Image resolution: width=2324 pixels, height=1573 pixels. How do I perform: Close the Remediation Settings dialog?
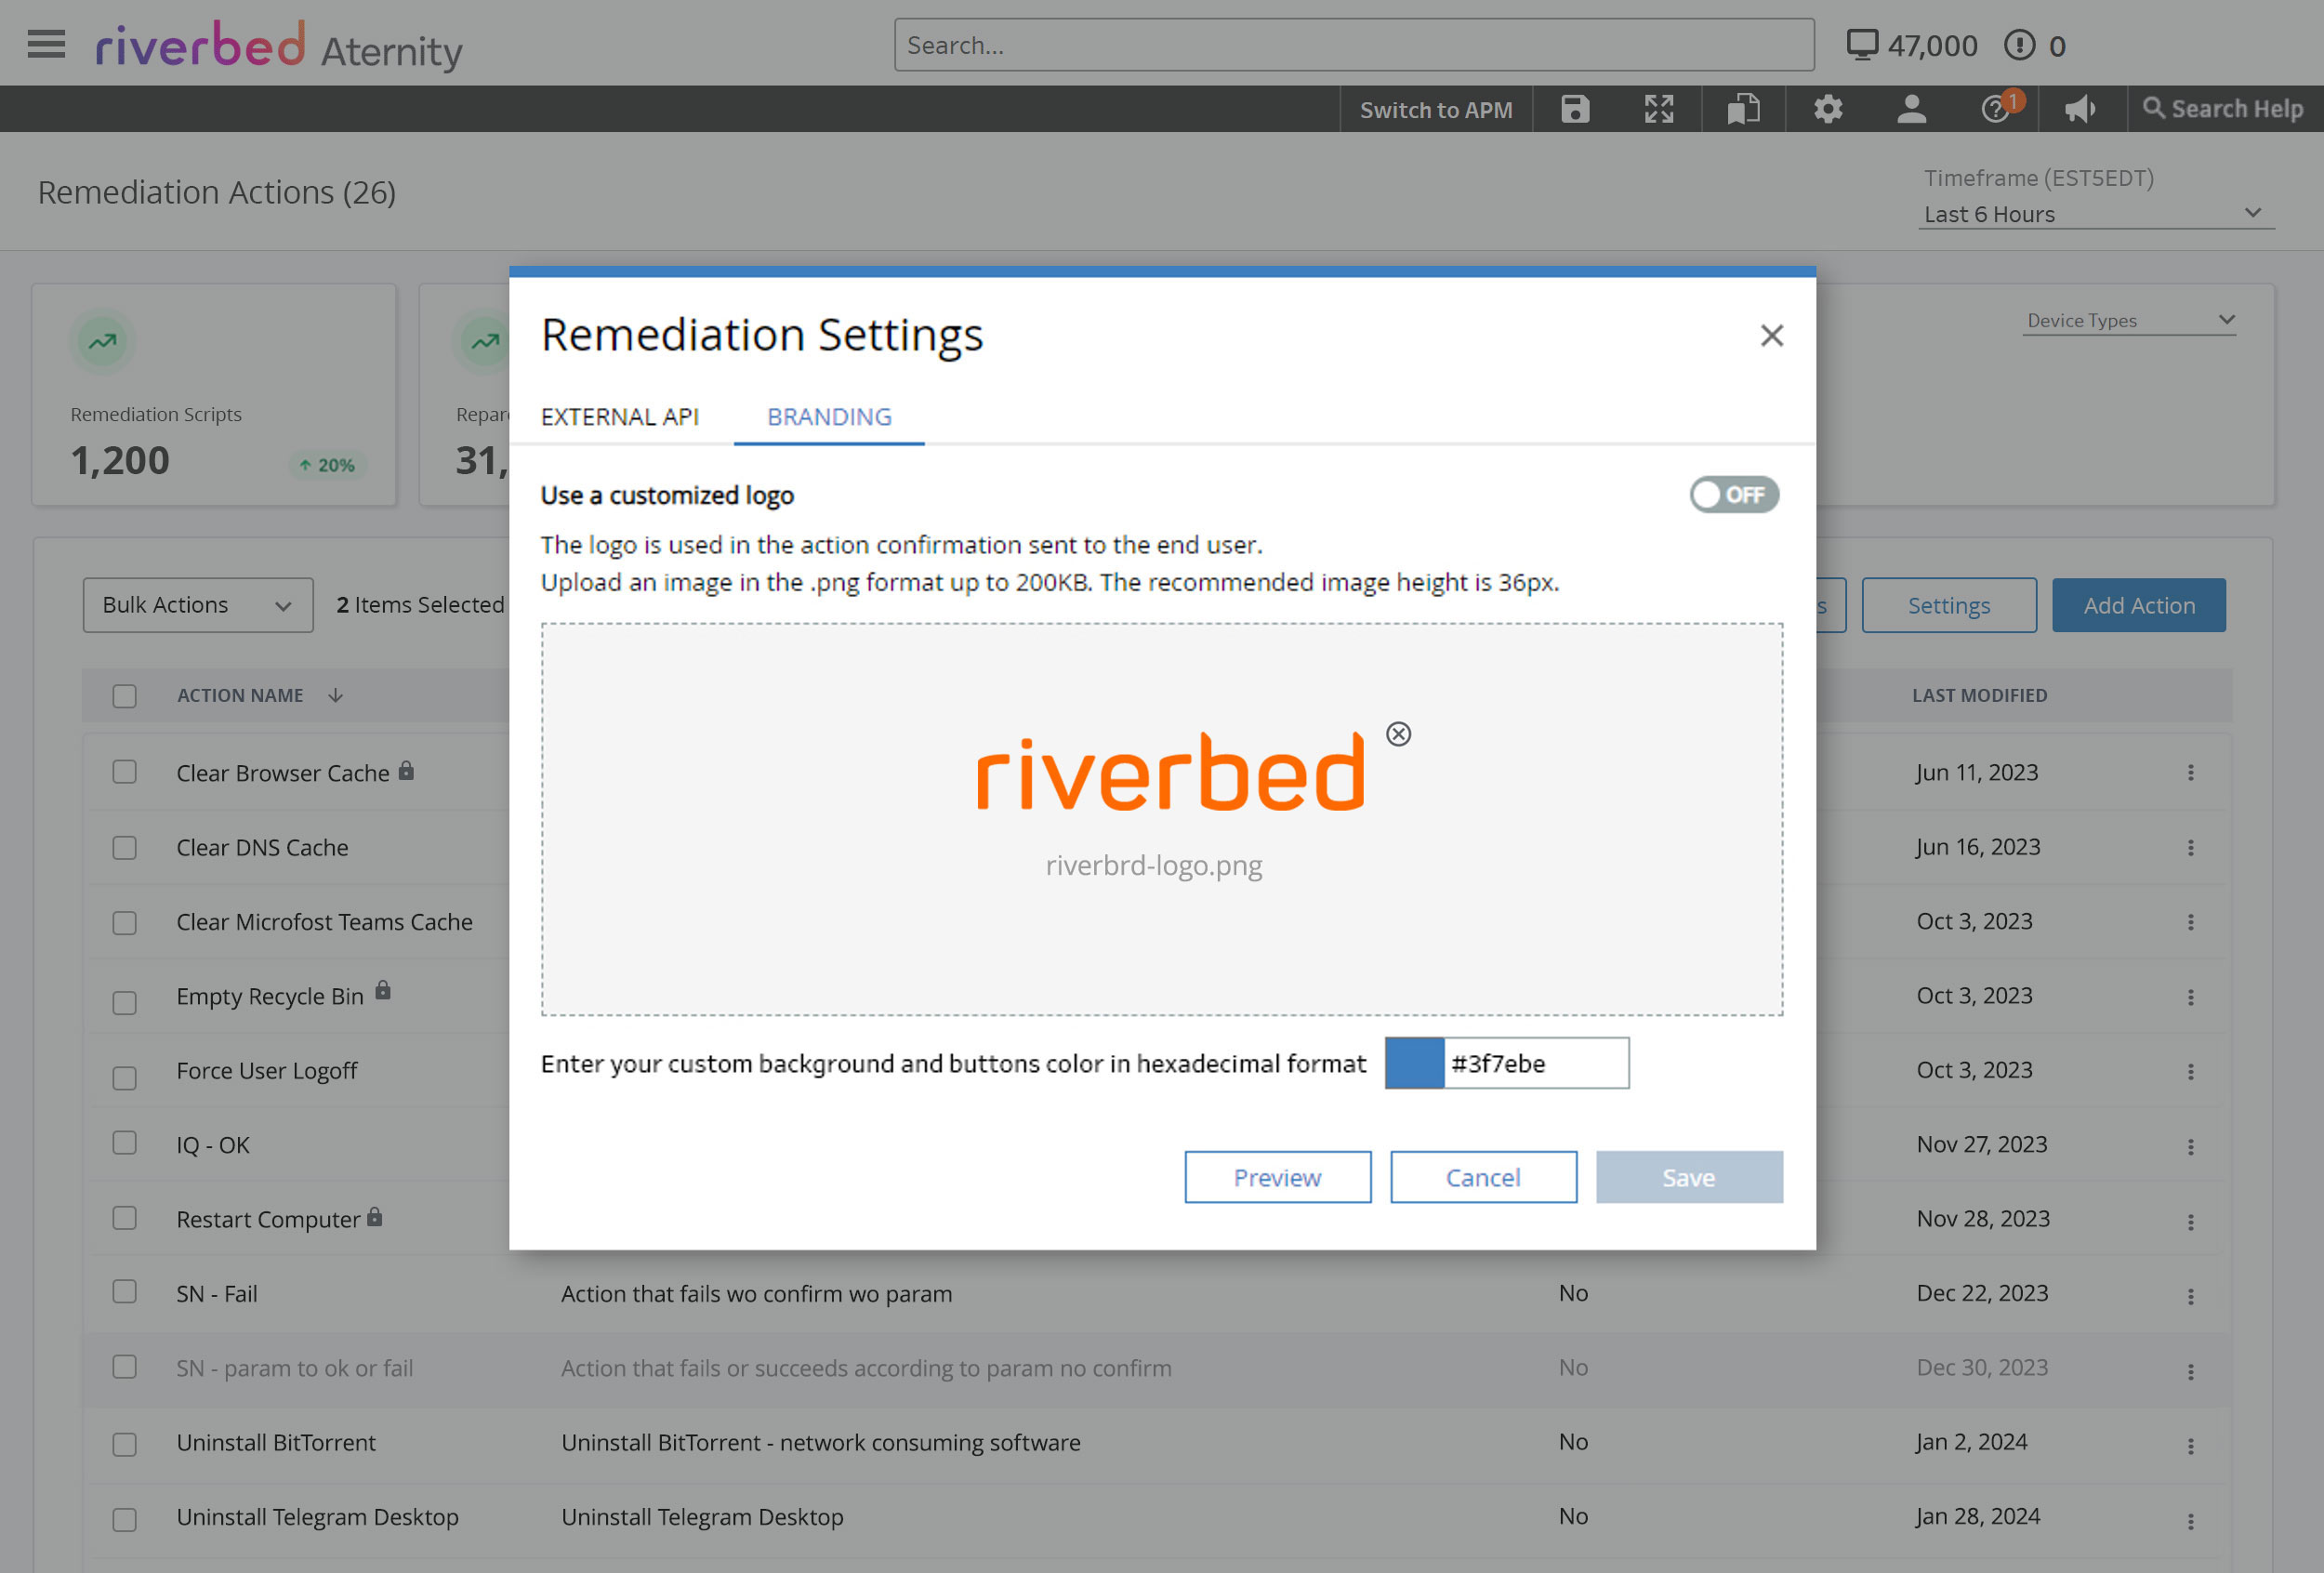tap(1771, 335)
